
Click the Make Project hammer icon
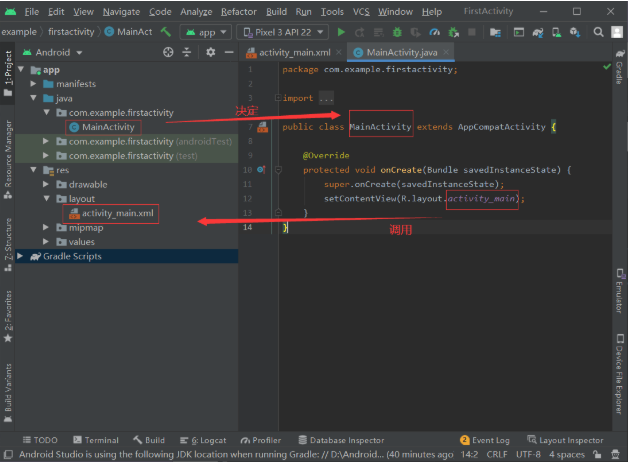pyautogui.click(x=166, y=31)
